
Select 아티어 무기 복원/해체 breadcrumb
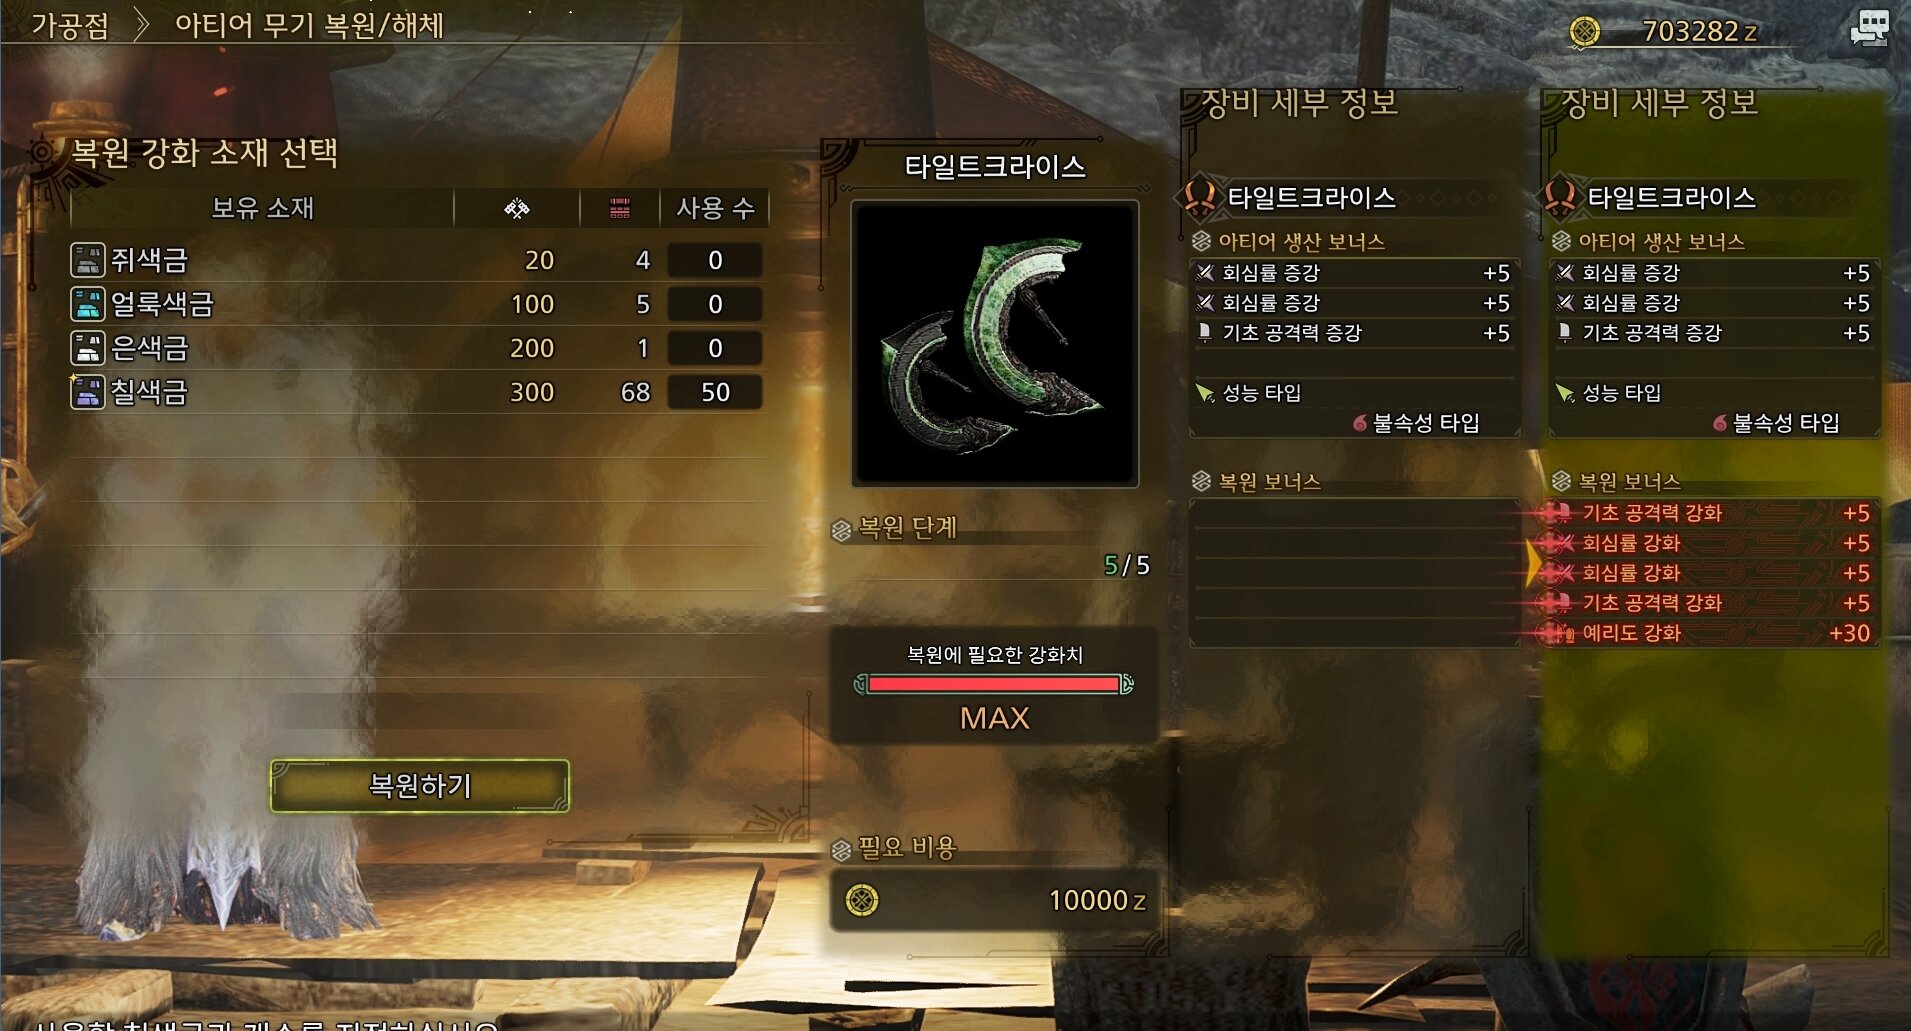(309, 25)
